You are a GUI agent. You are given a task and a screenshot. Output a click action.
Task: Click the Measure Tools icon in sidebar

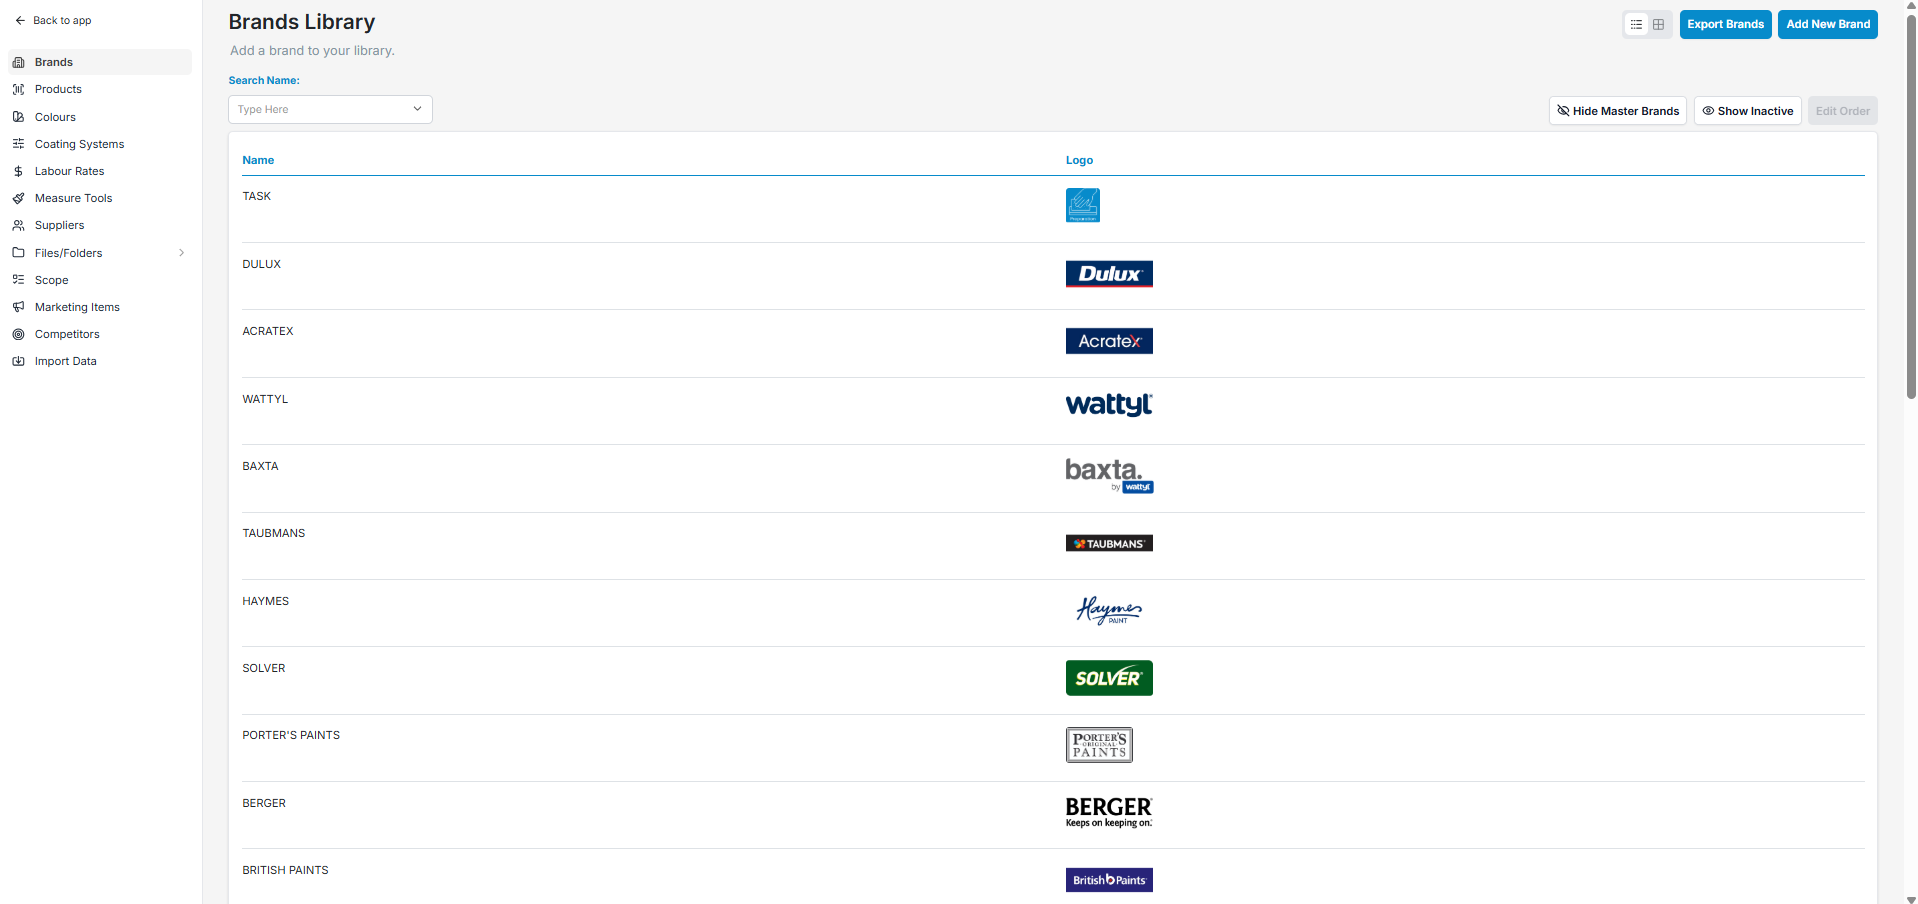[x=18, y=198]
